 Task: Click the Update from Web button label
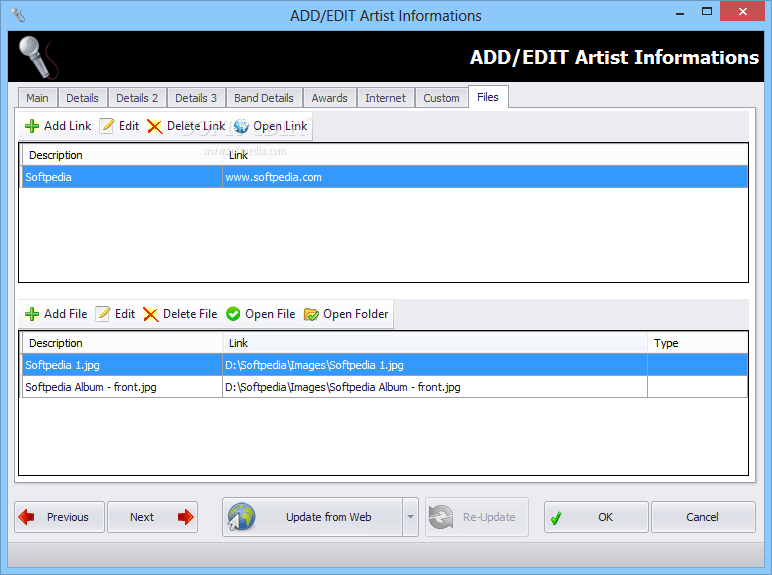pyautogui.click(x=329, y=517)
